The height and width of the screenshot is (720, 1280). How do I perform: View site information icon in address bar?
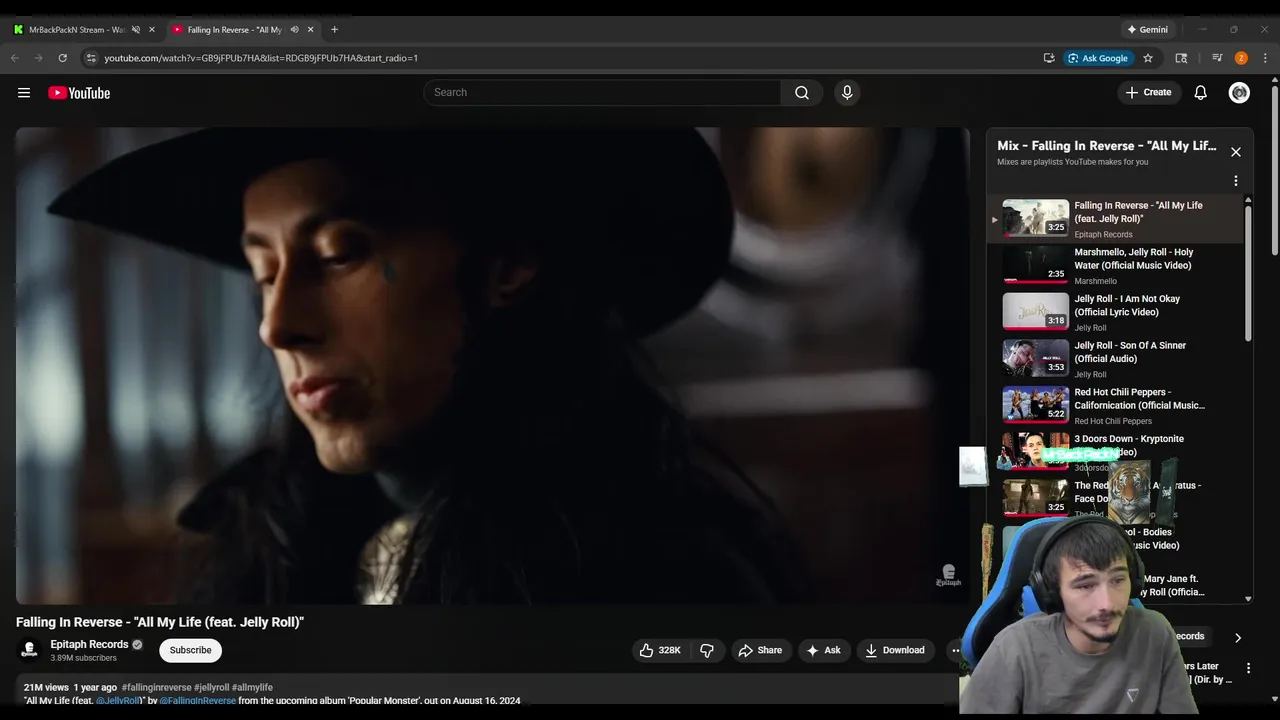click(x=91, y=58)
